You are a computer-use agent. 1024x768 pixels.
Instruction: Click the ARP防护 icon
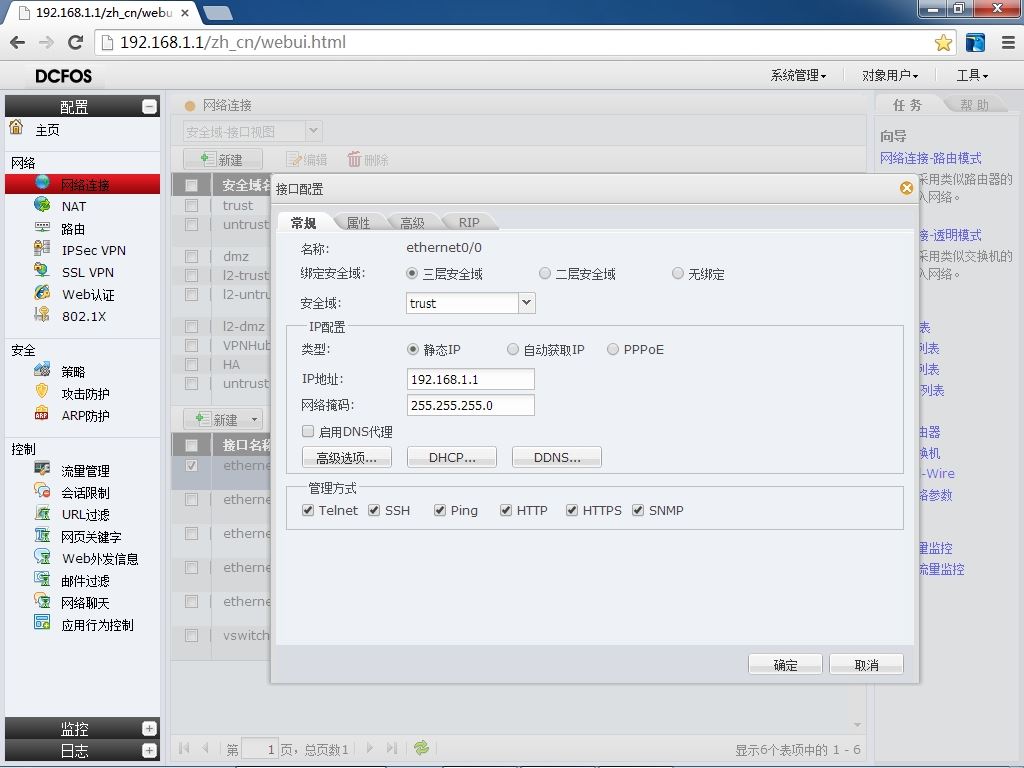(42, 413)
